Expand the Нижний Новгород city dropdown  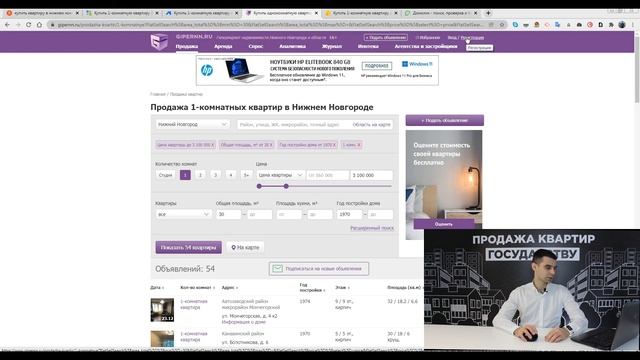pyautogui.click(x=192, y=124)
